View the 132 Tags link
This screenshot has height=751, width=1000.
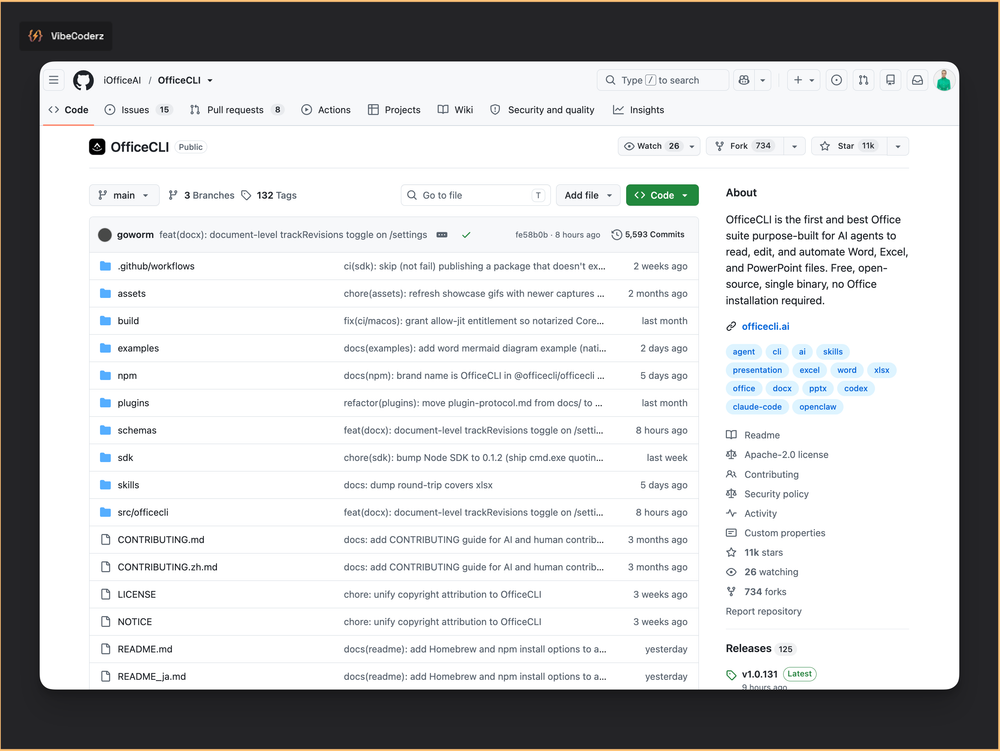(269, 195)
